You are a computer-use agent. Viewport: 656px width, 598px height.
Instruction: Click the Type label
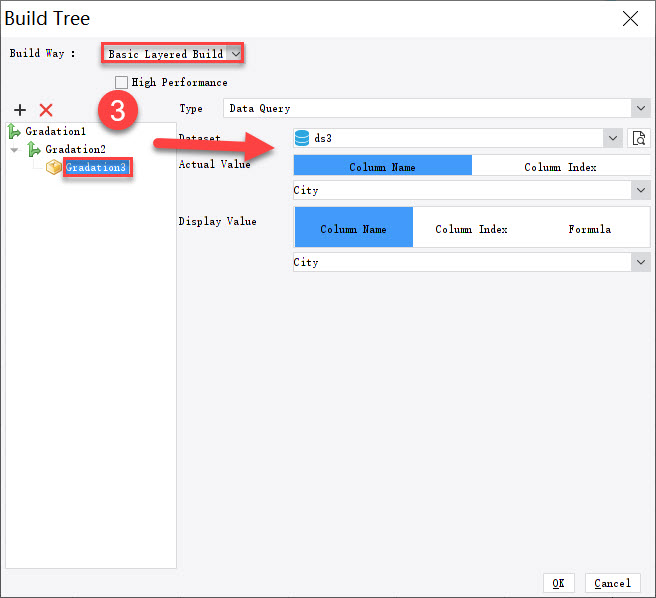pos(191,109)
